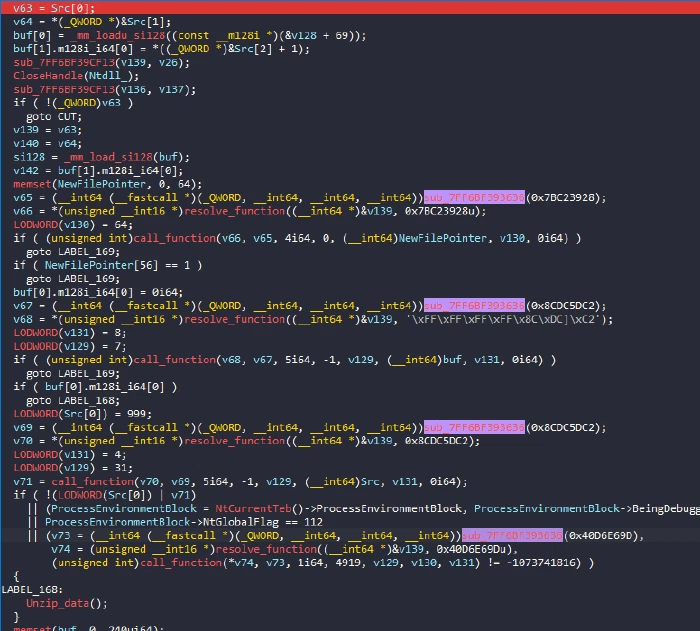Select NtGlobalFlag == 112 comparison
This screenshot has width=700, height=631.
tap(263, 522)
